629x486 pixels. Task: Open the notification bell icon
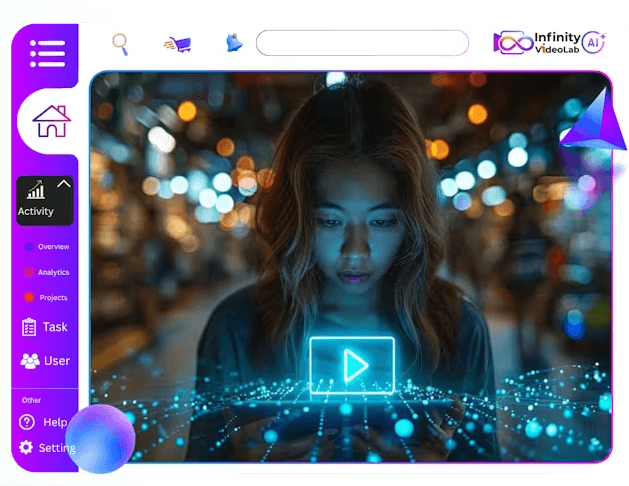click(x=234, y=43)
